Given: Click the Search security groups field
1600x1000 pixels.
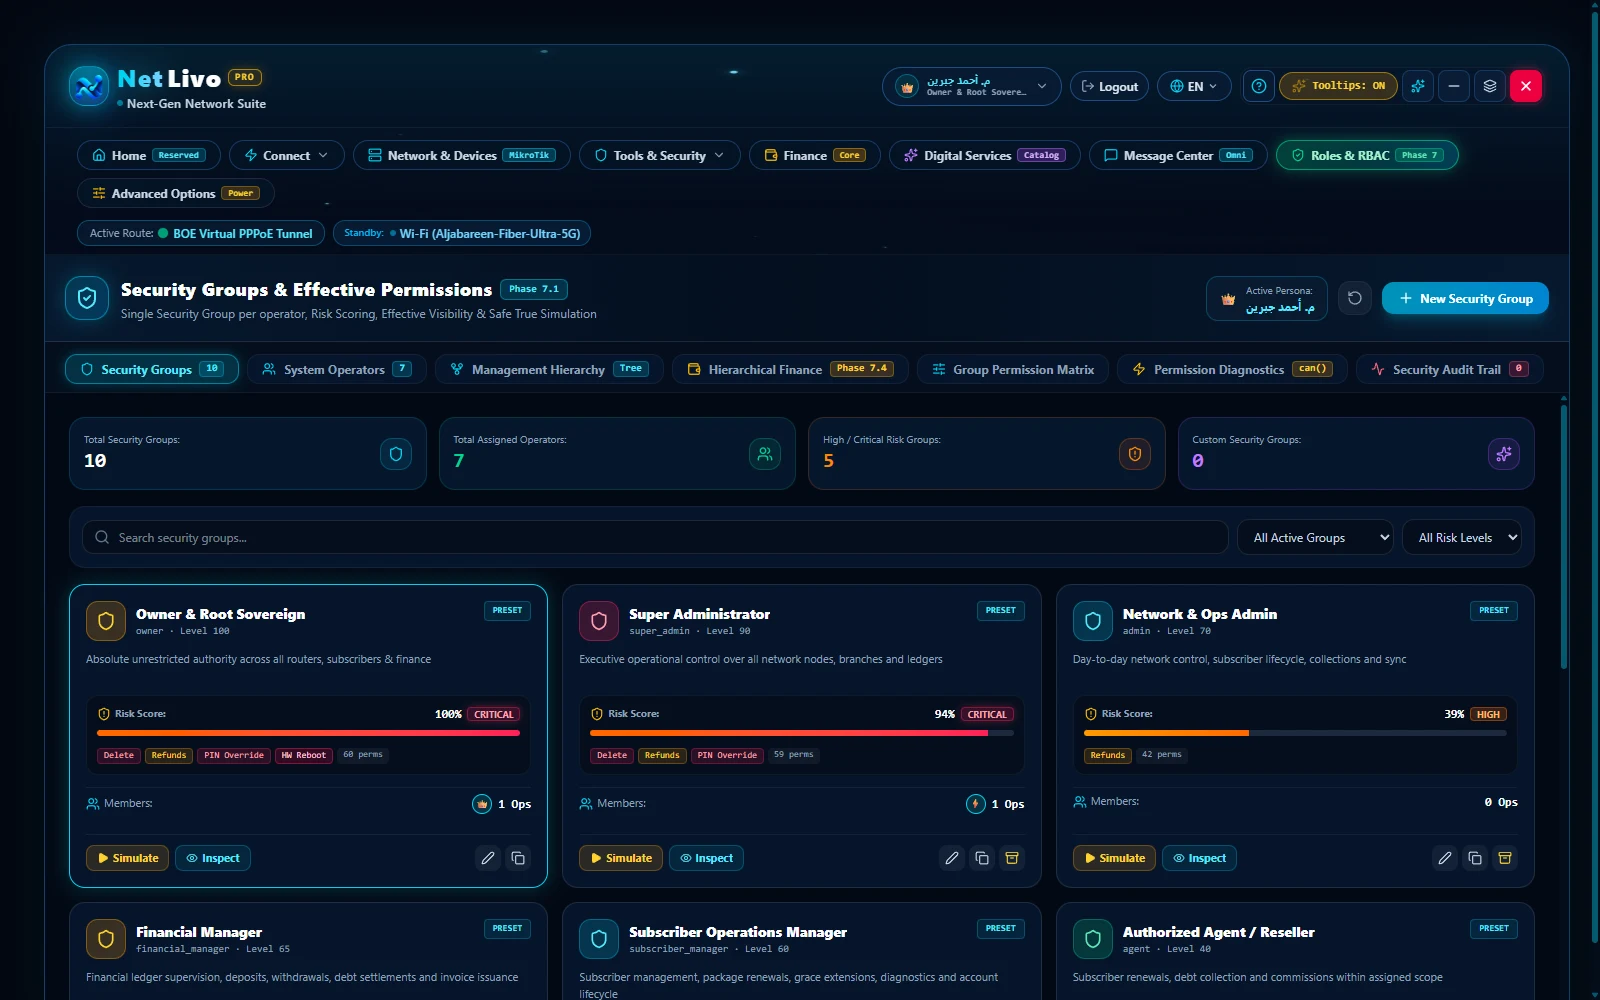Looking at the screenshot, I should click(x=655, y=537).
